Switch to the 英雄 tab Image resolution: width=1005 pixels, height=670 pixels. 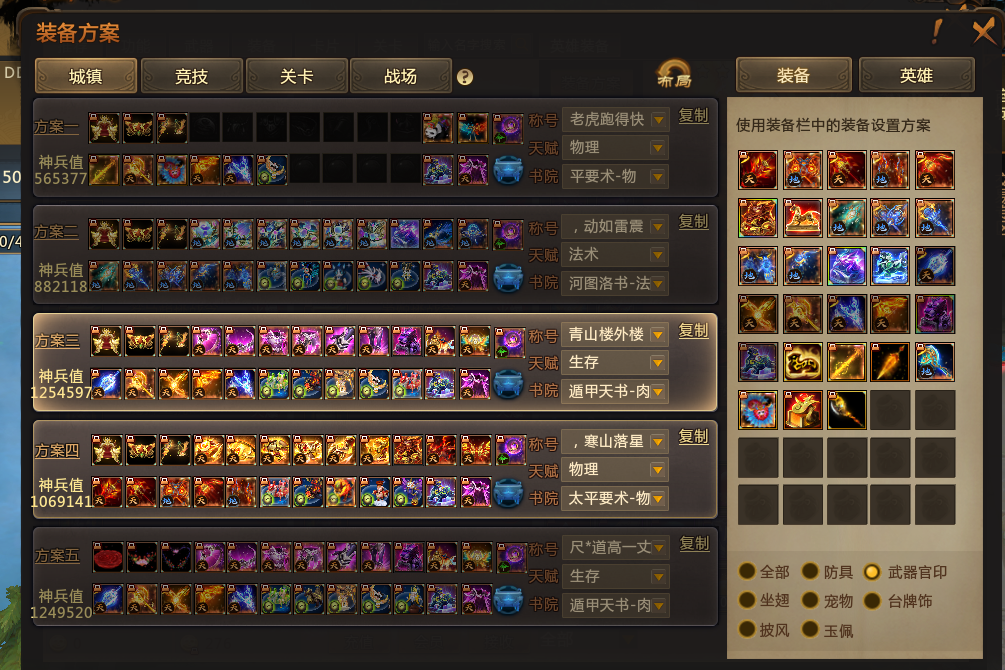(917, 75)
